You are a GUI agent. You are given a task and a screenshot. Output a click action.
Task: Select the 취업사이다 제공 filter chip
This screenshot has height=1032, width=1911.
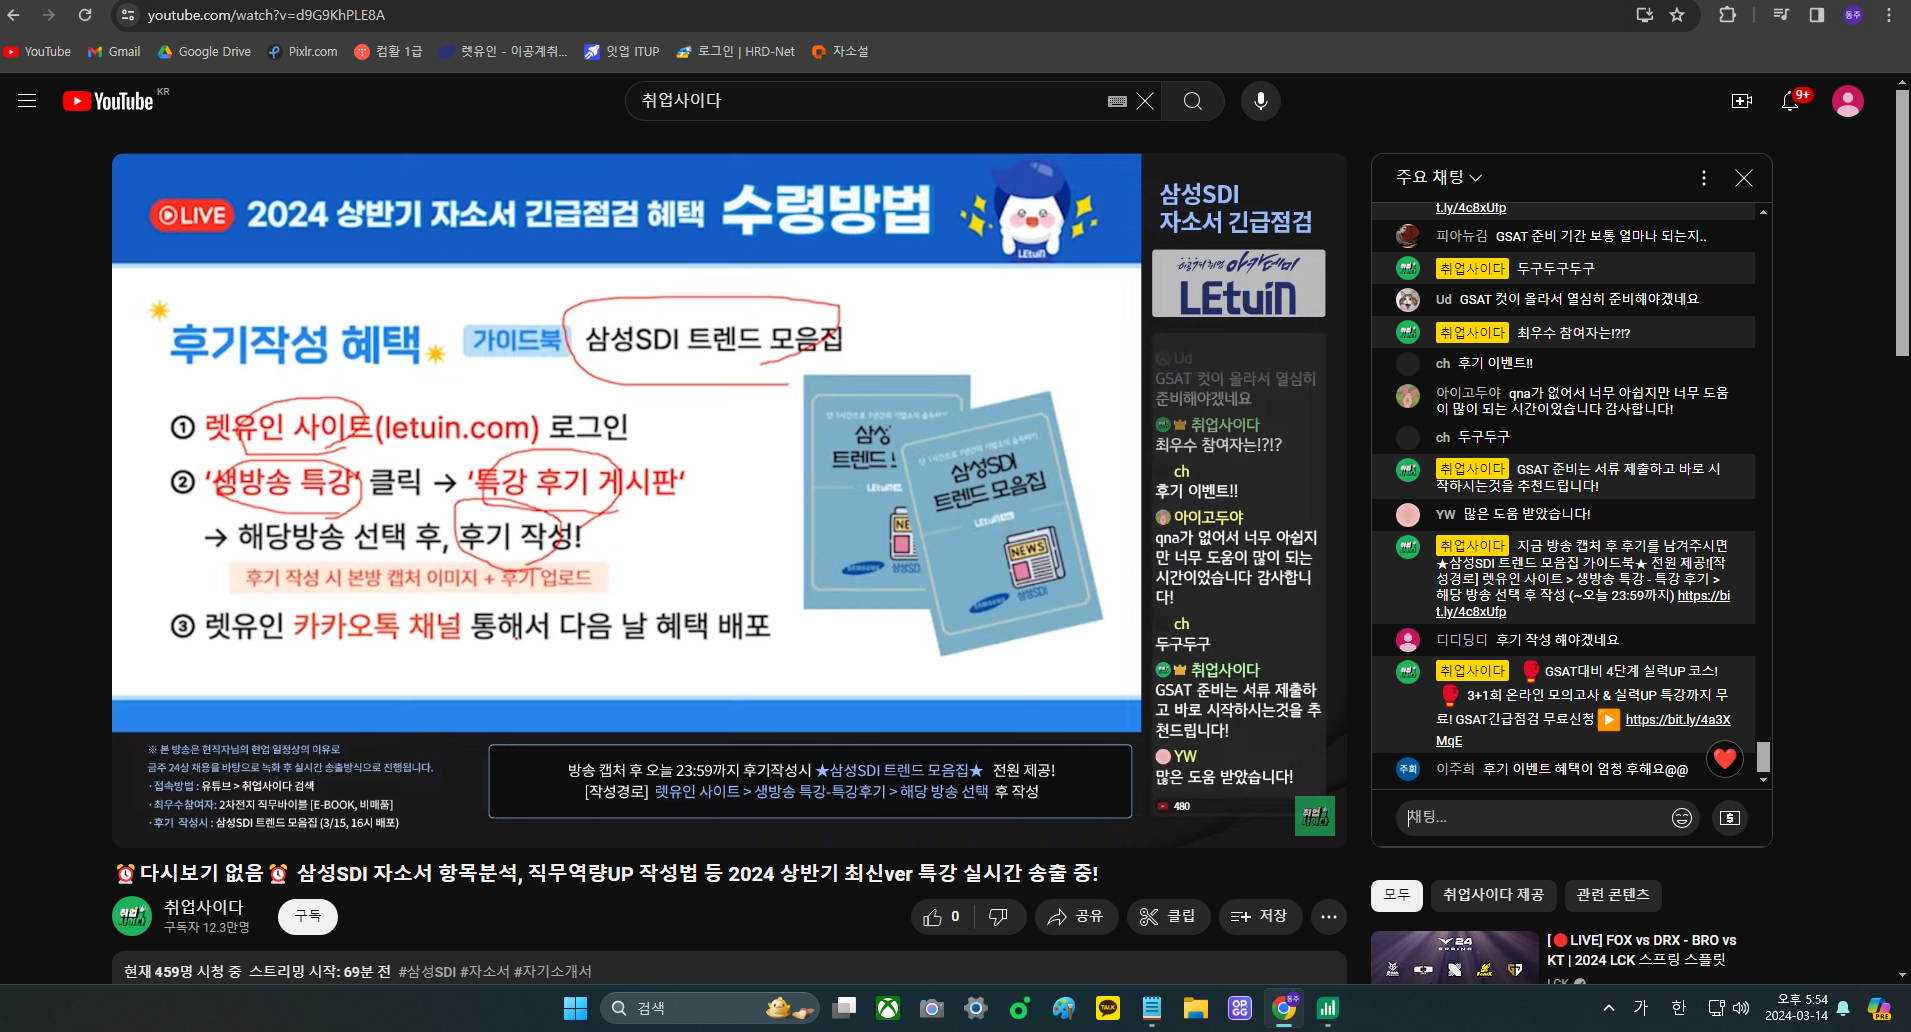click(x=1493, y=895)
